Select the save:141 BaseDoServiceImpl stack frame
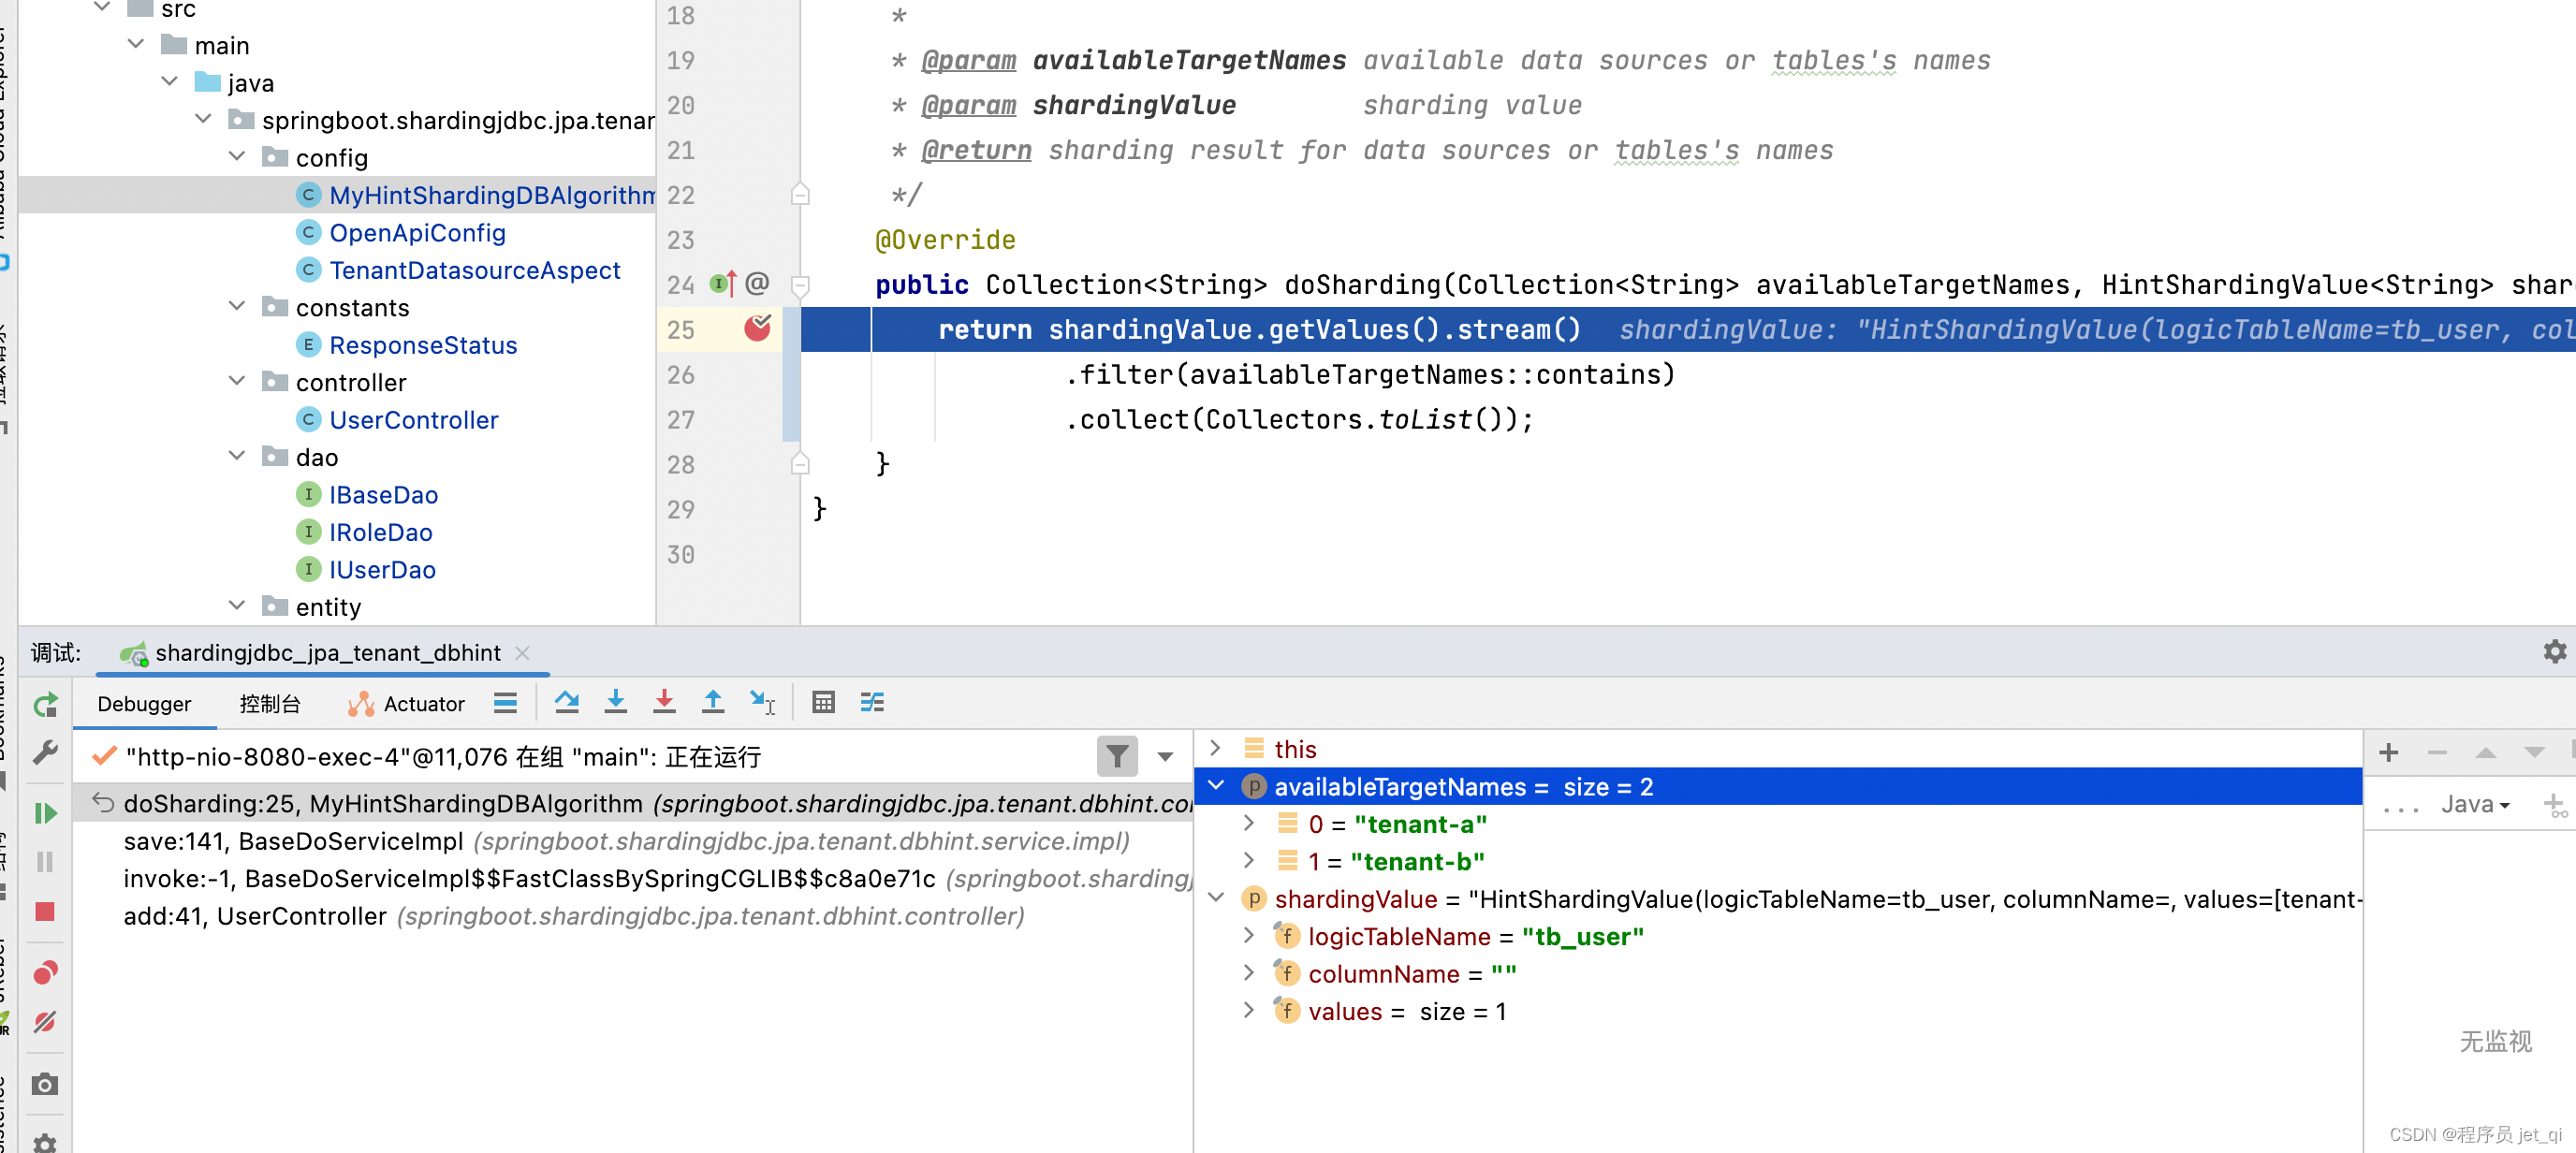Viewport: 2576px width, 1153px height. (634, 841)
